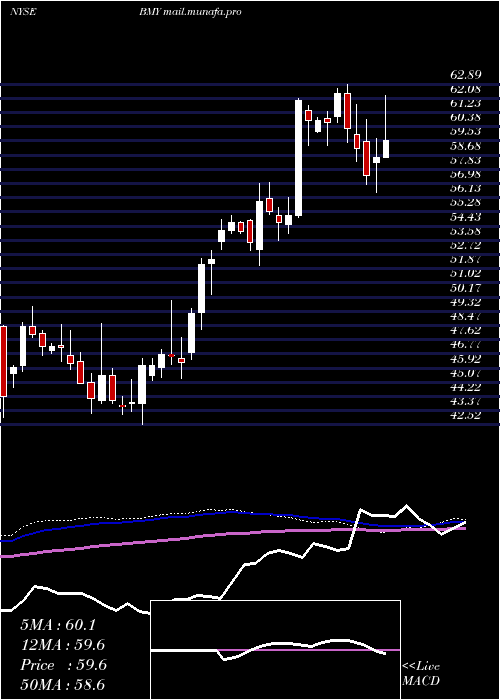This screenshot has height=700, width=500.
Task: Click the 61.23 price axis label
Action: pos(468,103)
